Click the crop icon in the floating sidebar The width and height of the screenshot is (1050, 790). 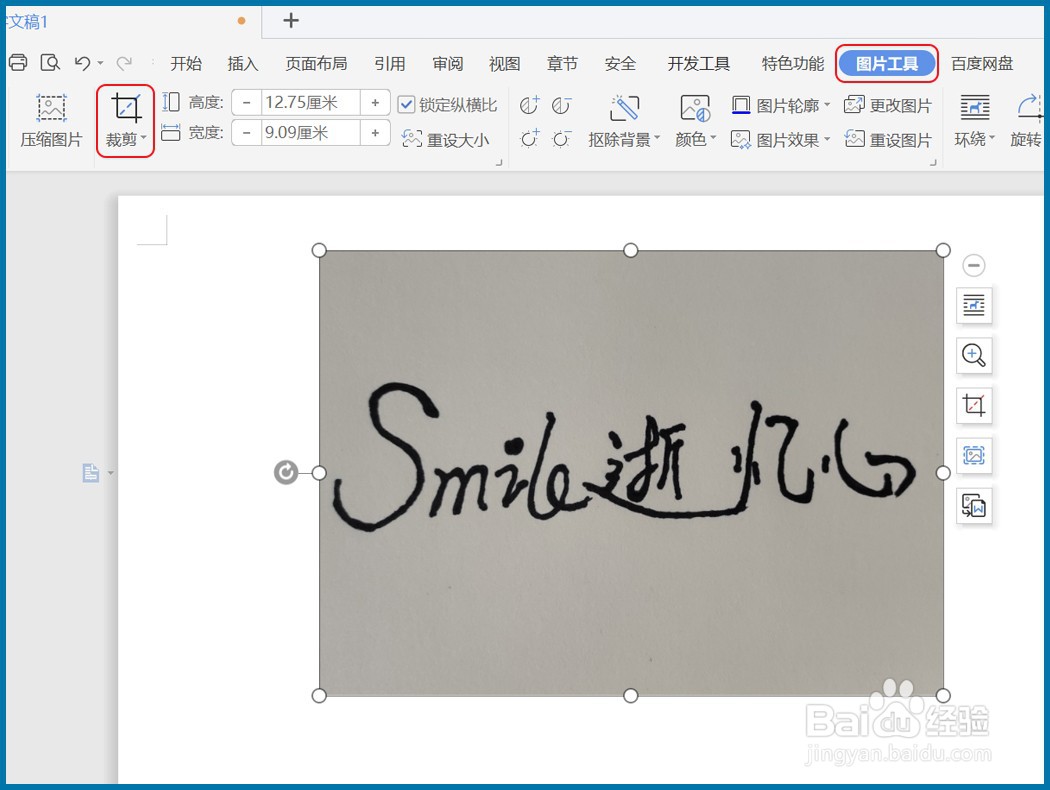pos(974,405)
